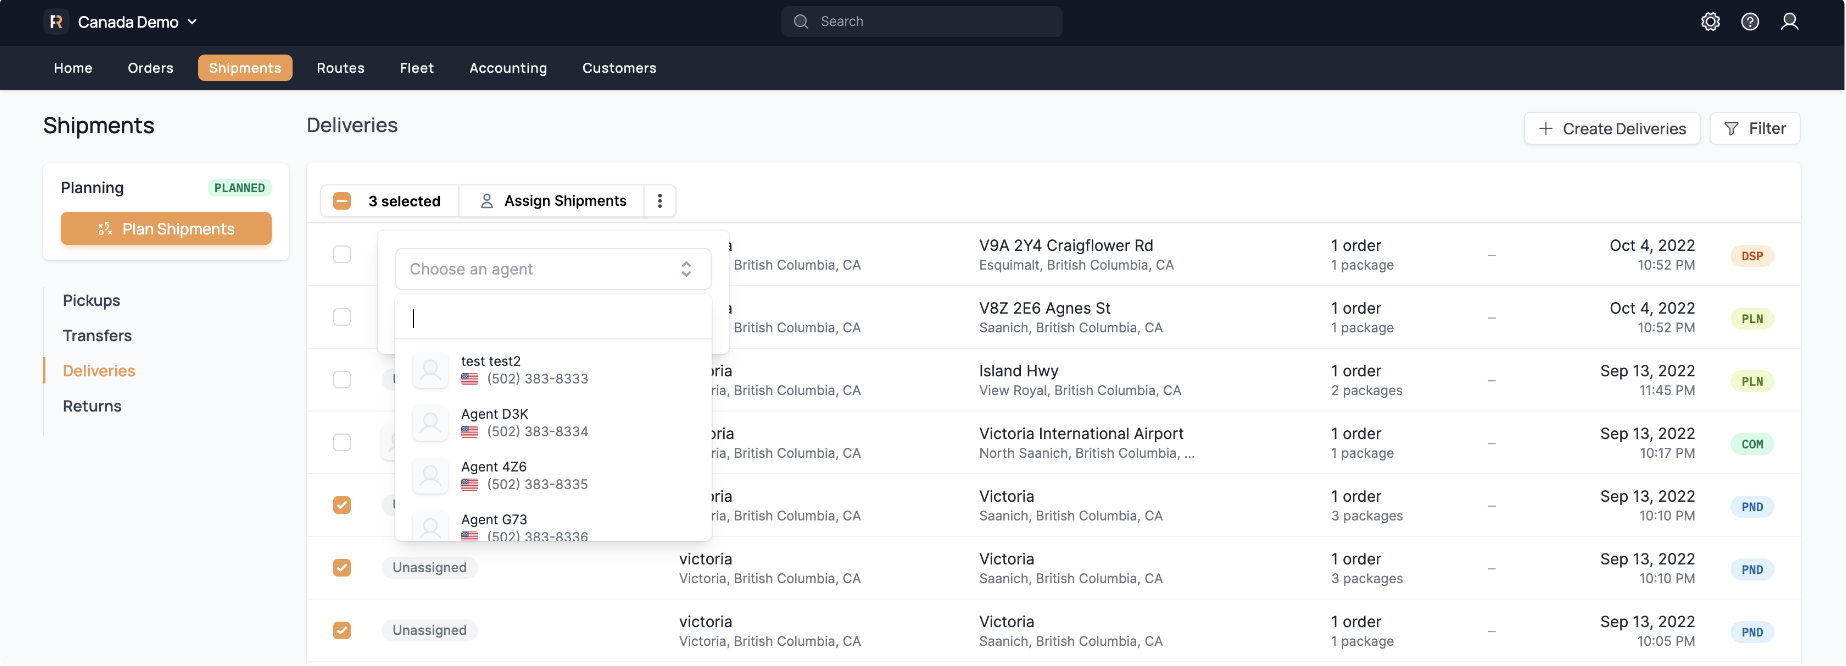Viewport: 1846px width, 666px height.
Task: Open Pickups in the sidebar
Action: tap(91, 301)
